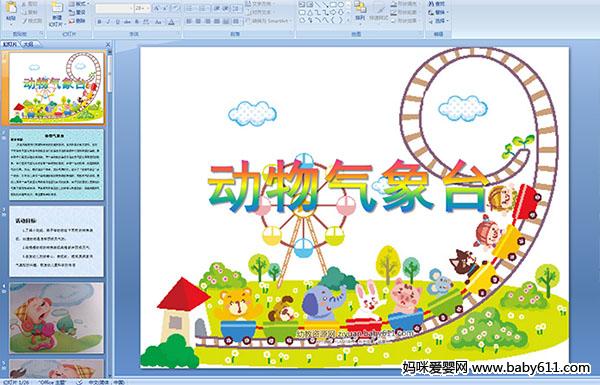Click the Find button in Editing group

pyautogui.click(x=437, y=4)
